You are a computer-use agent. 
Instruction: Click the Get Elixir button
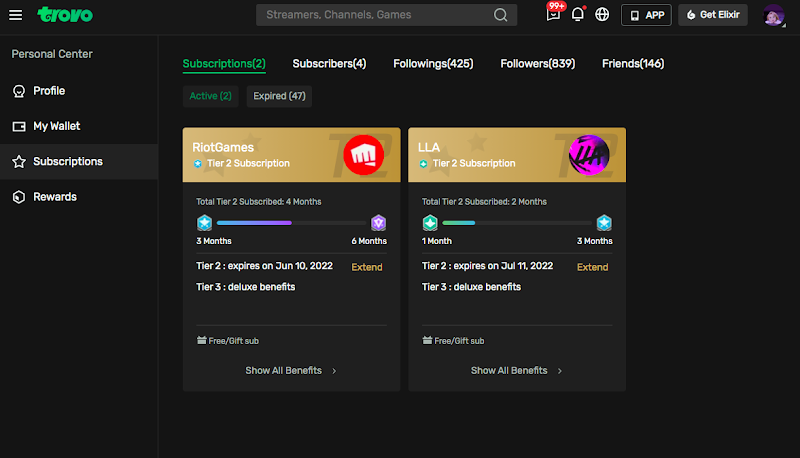[712, 15]
